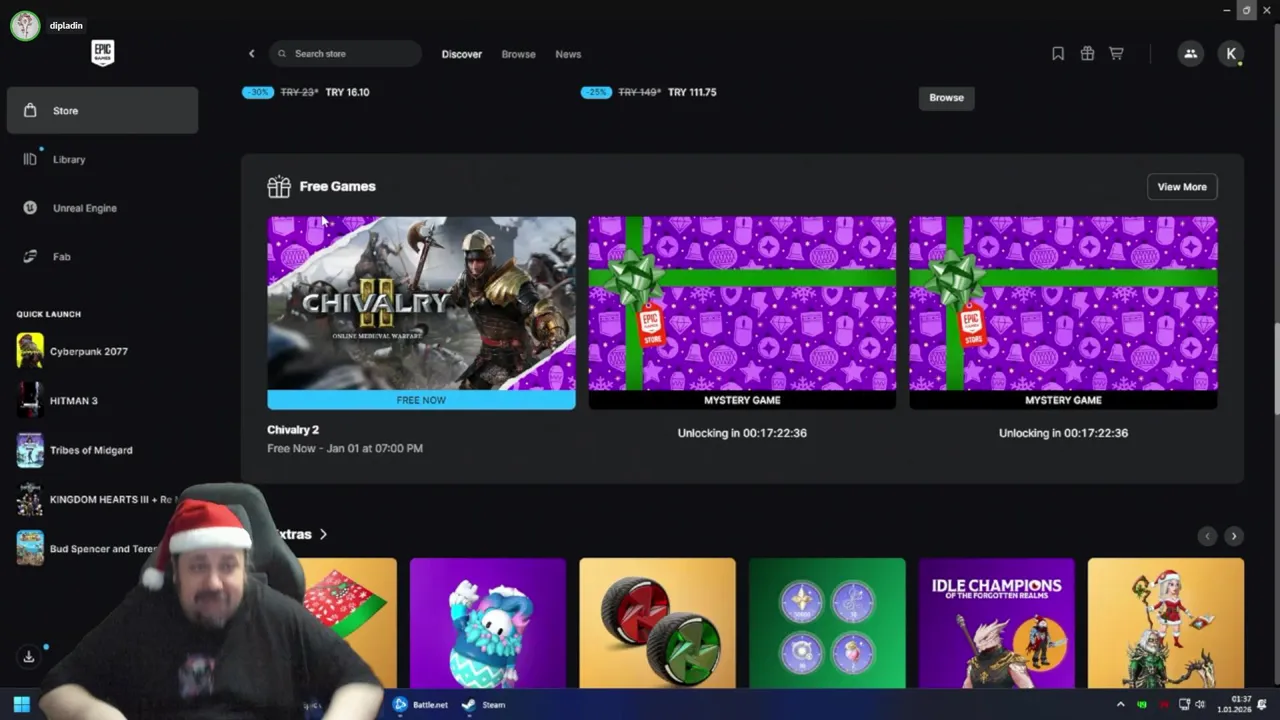
Task: Switch to the Browse tab
Action: tap(518, 54)
